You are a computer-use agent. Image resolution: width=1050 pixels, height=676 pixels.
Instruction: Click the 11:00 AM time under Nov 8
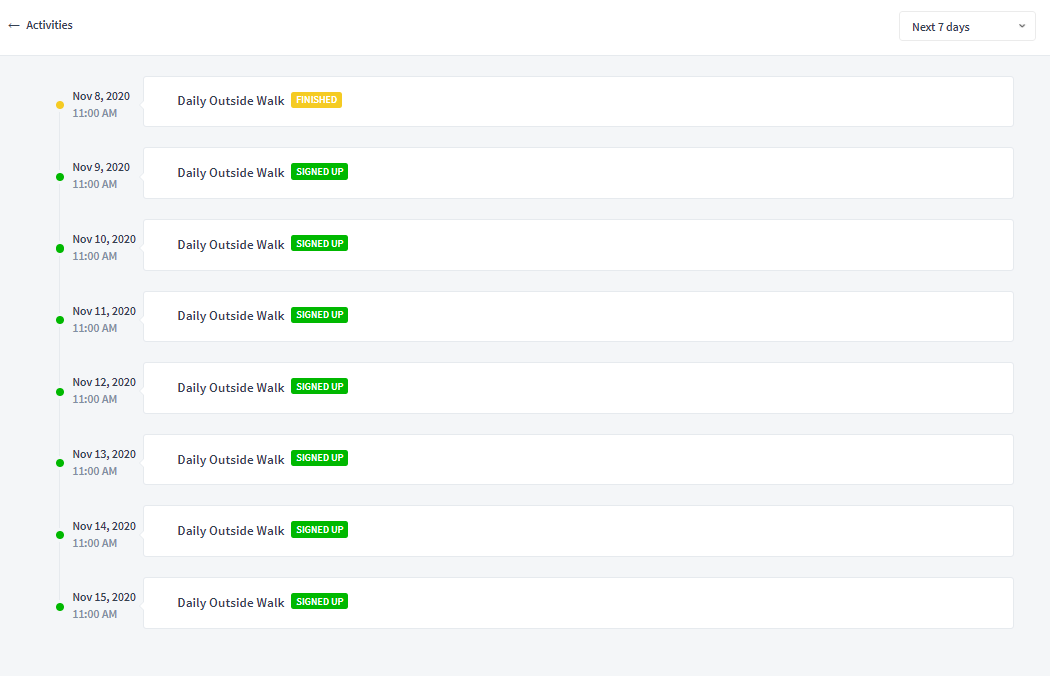coord(94,113)
